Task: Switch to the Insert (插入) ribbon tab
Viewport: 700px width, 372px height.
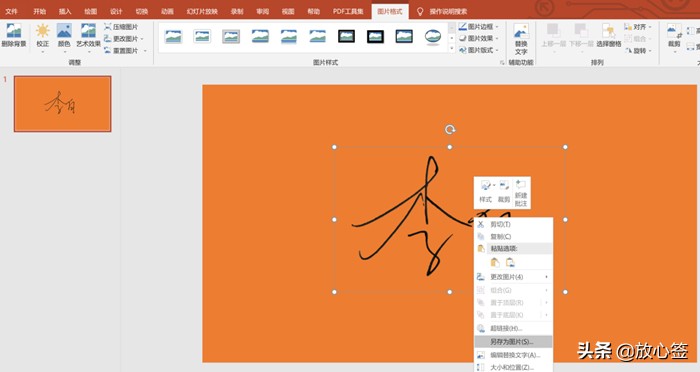Action: click(x=65, y=11)
